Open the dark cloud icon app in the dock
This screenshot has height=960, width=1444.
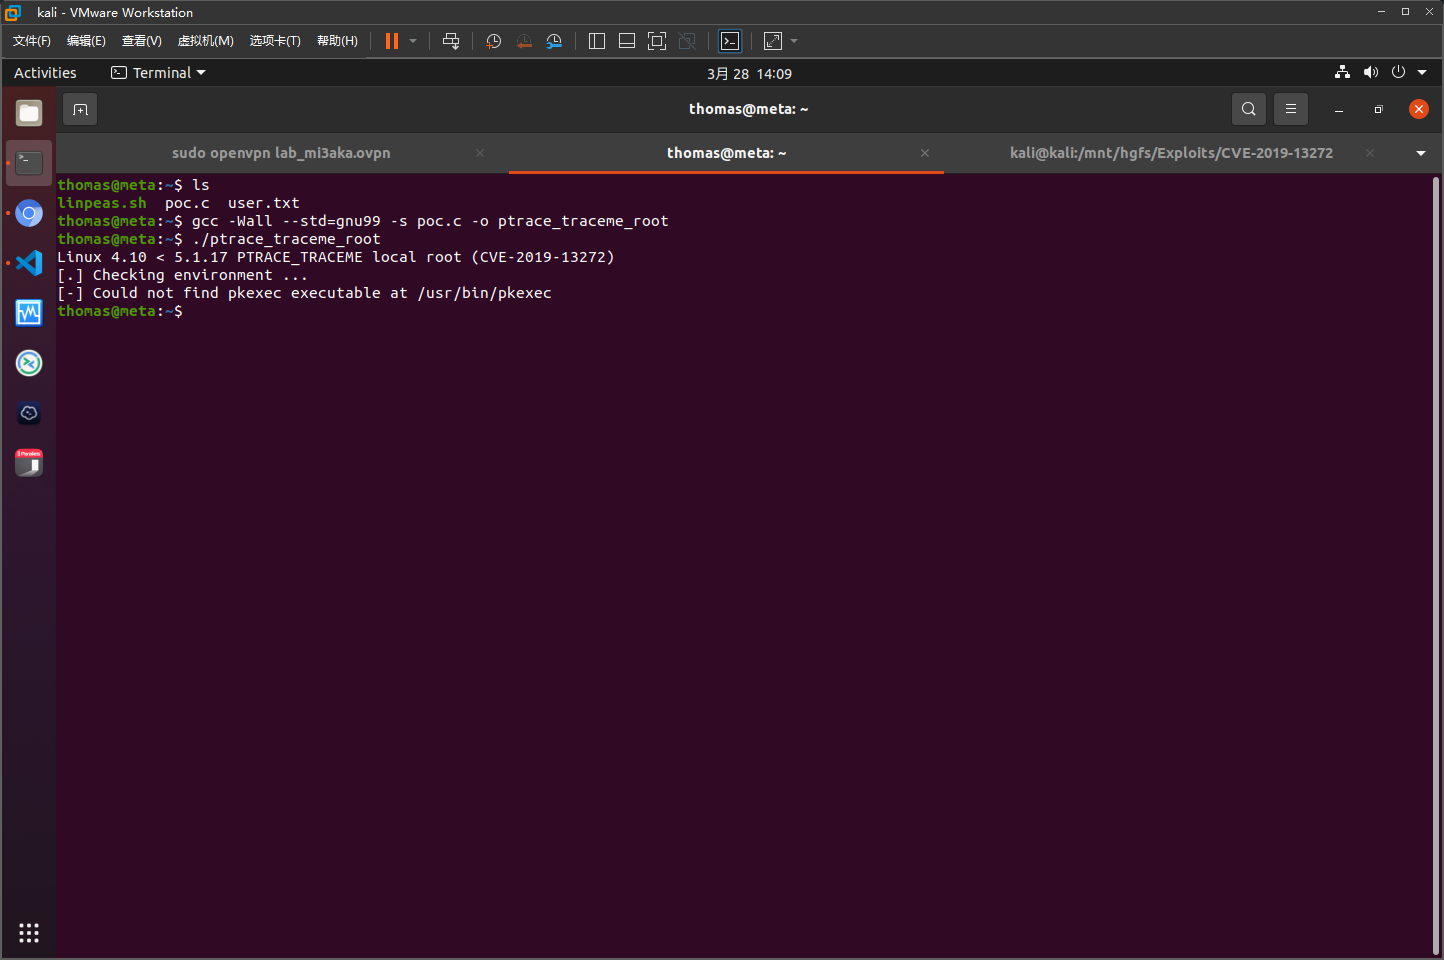[x=29, y=413]
